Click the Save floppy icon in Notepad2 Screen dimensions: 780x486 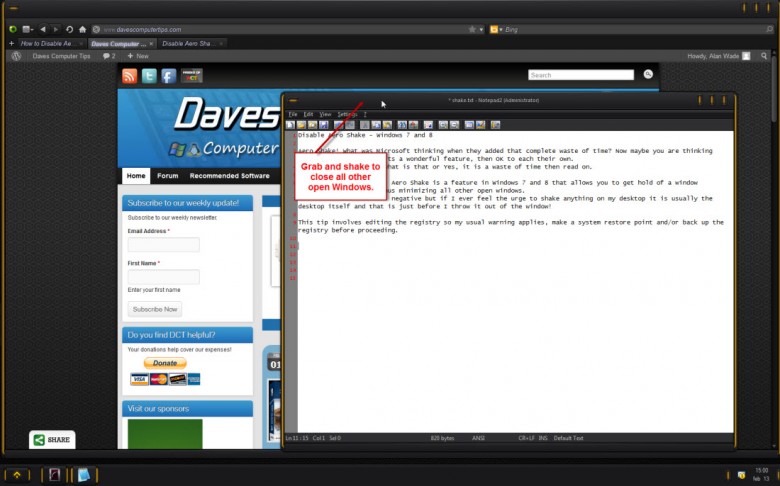324,125
